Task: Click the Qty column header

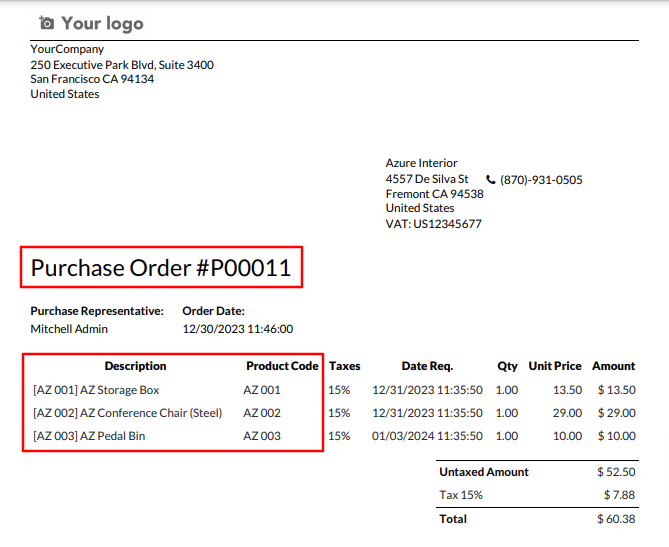Action: (507, 366)
